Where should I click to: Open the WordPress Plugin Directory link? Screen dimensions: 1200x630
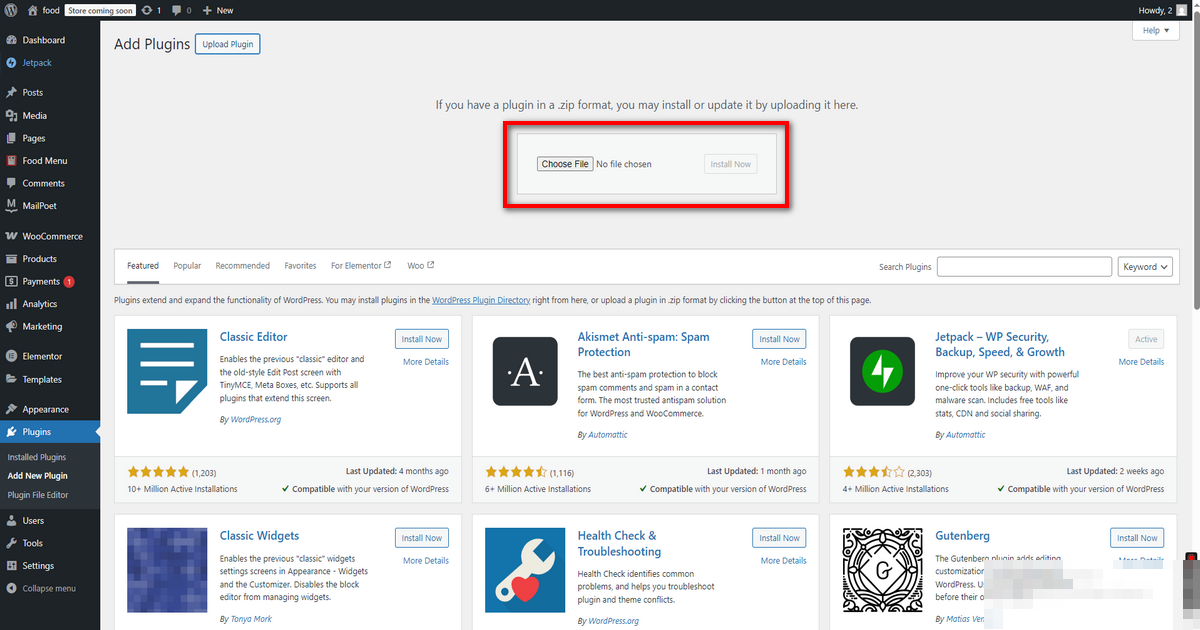(x=481, y=300)
